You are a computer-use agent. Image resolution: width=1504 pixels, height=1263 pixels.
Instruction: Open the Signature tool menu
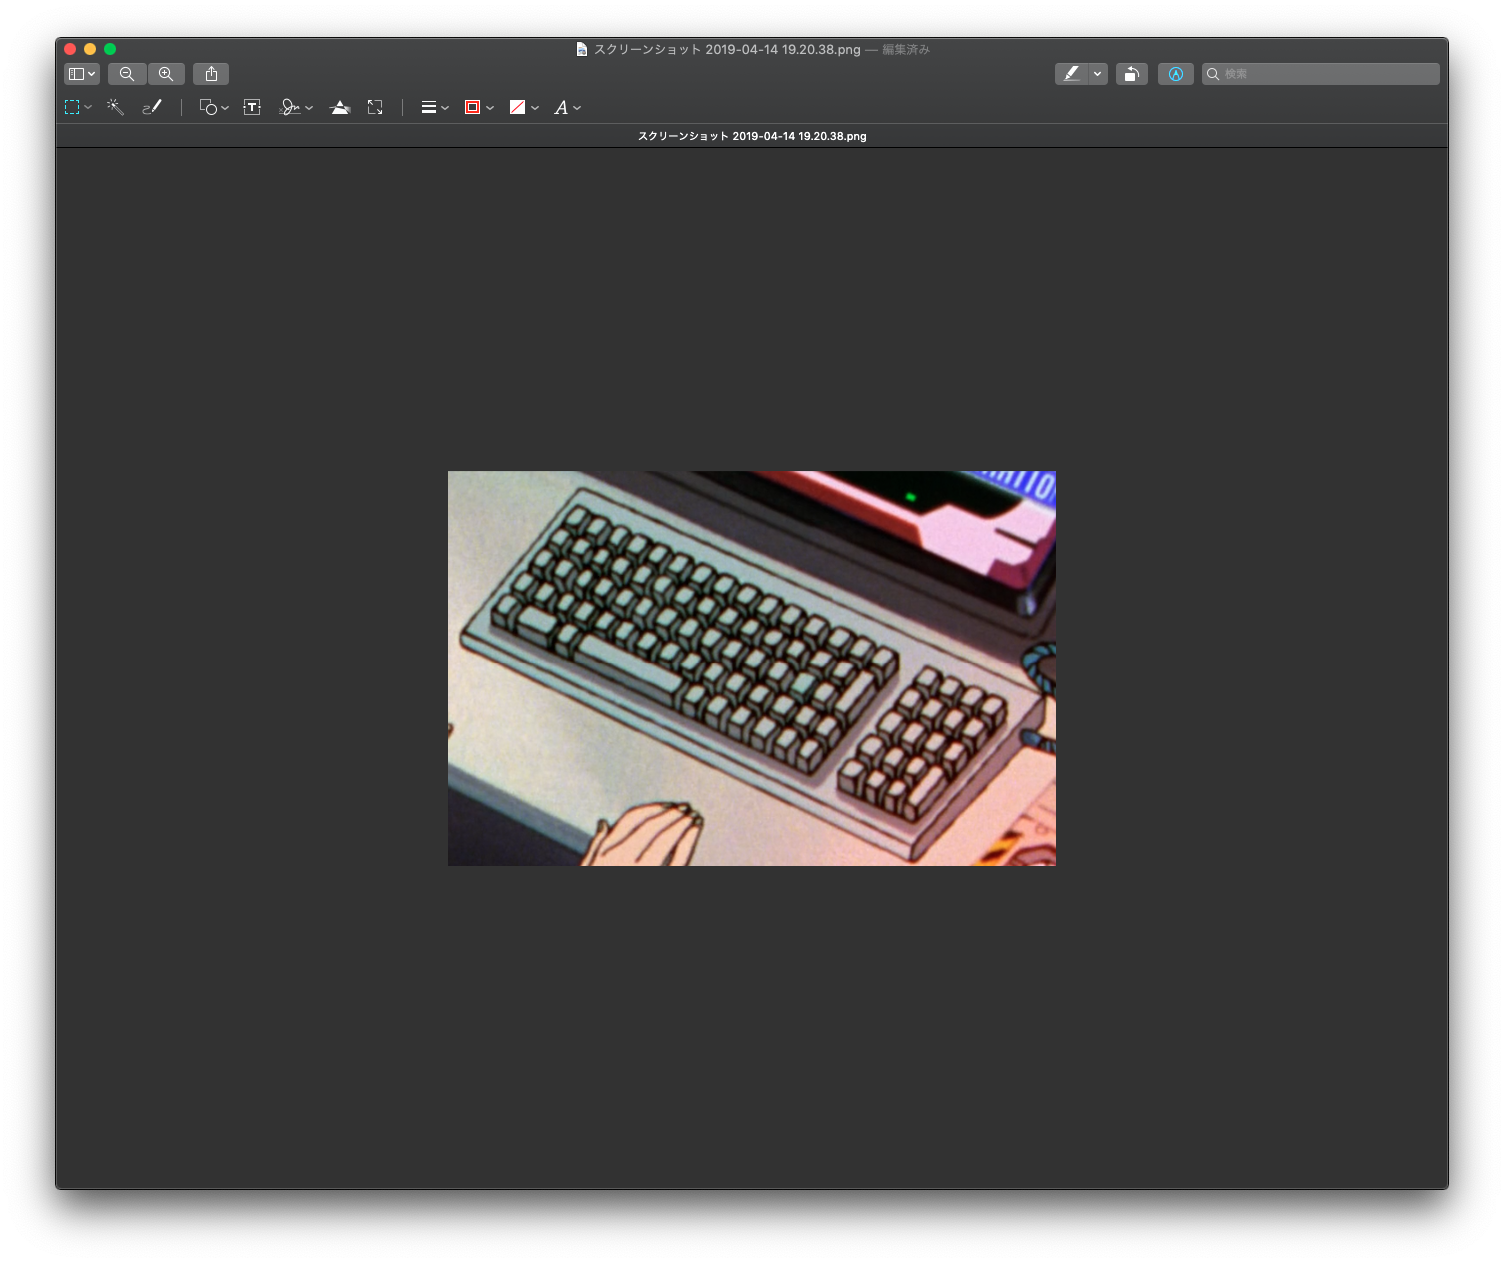point(296,107)
